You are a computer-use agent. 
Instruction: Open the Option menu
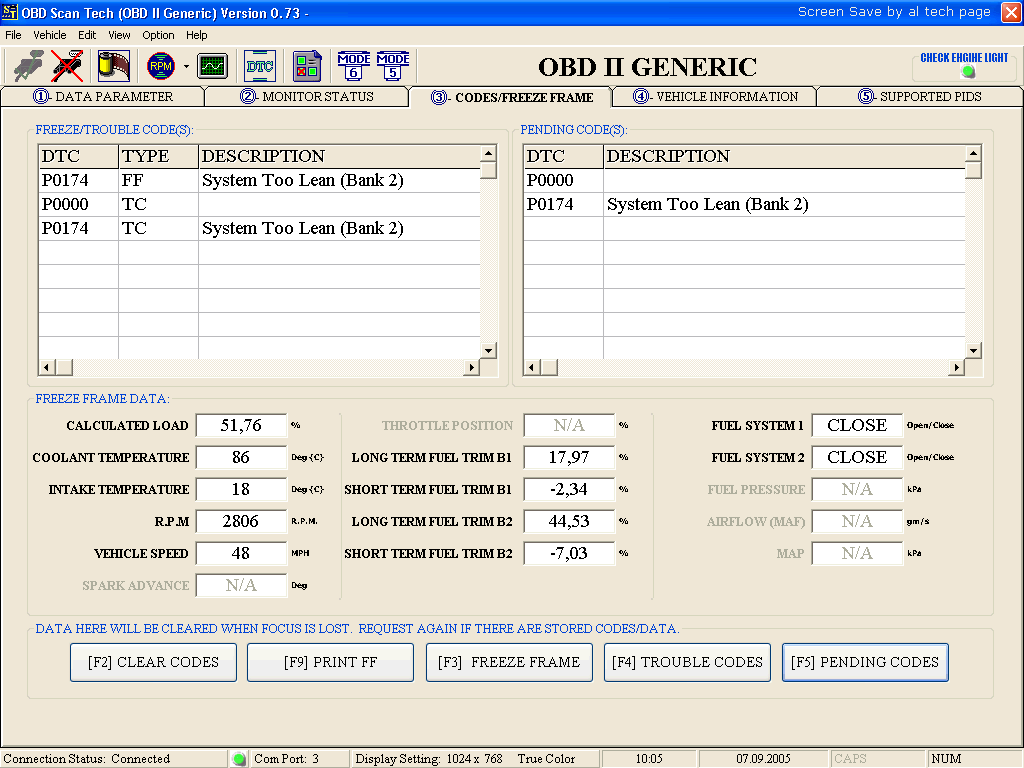158,35
